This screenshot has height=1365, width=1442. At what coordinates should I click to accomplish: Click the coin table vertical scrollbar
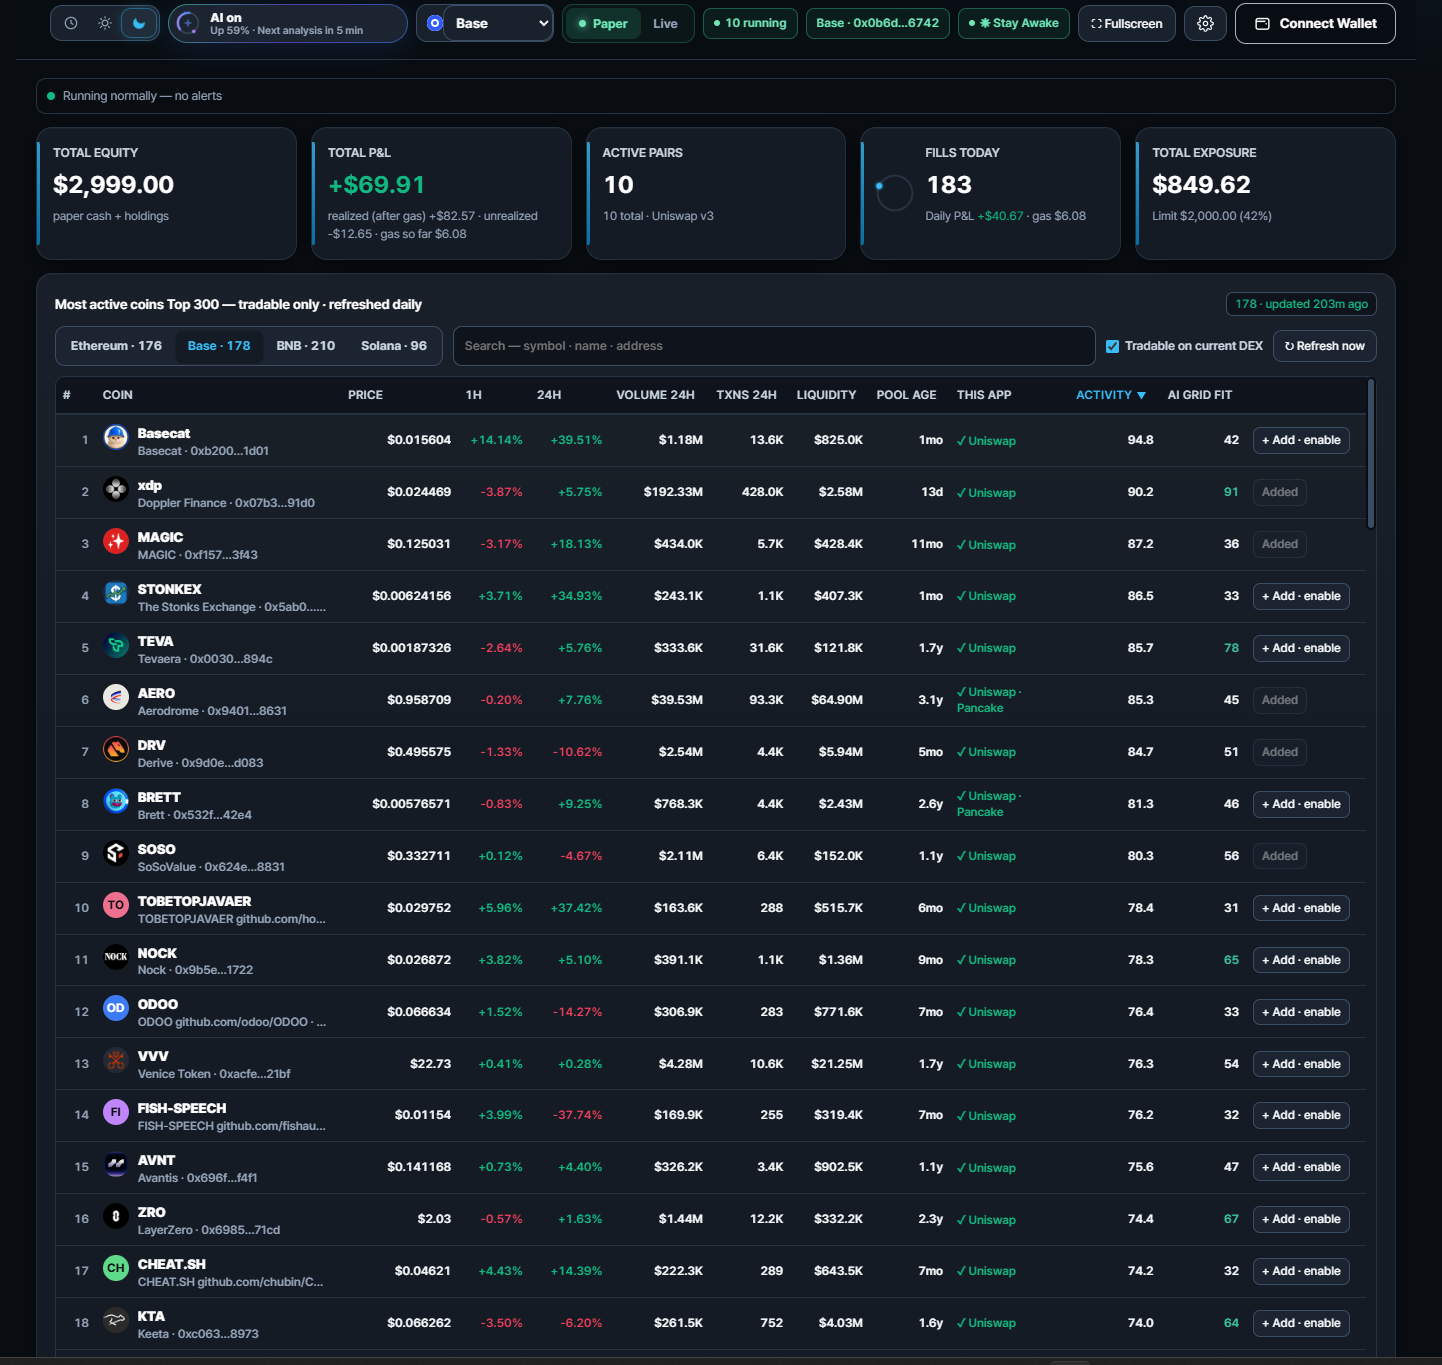(x=1370, y=453)
